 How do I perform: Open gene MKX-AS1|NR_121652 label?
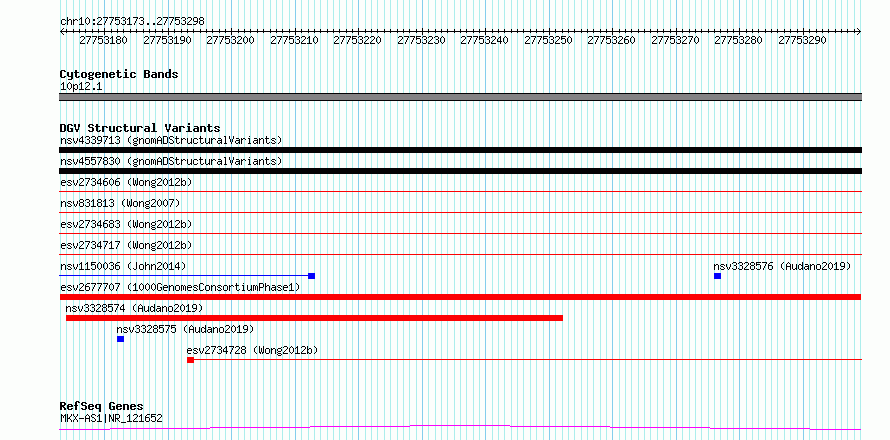pos(111,419)
